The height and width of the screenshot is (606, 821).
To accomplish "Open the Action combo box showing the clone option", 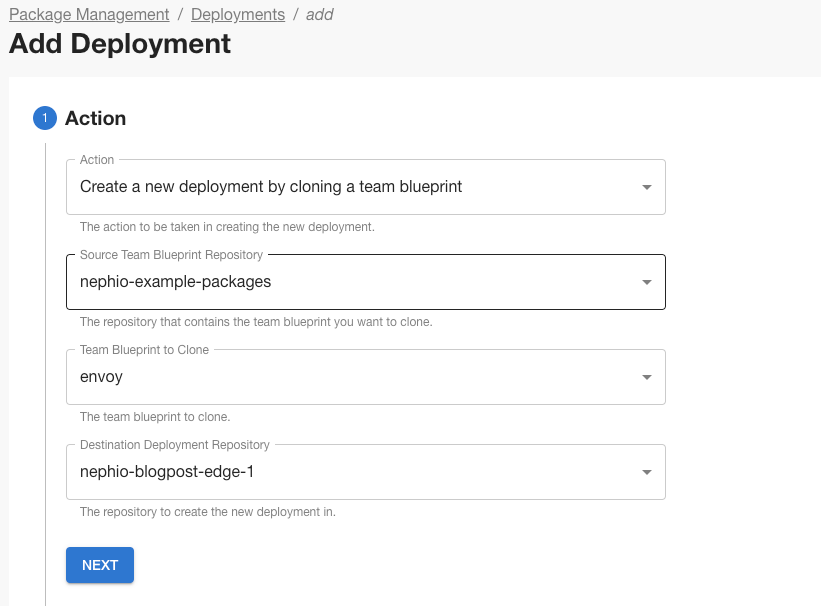I will 350,187.
